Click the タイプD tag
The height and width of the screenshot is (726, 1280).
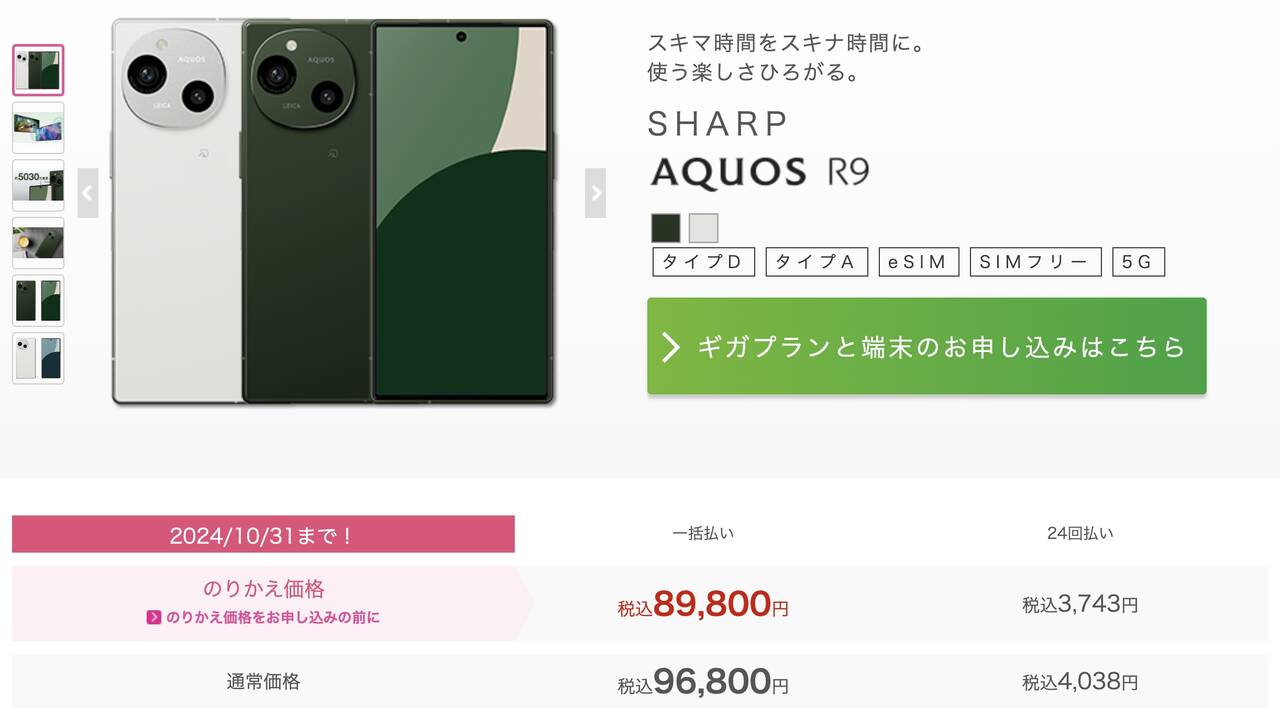pos(703,262)
